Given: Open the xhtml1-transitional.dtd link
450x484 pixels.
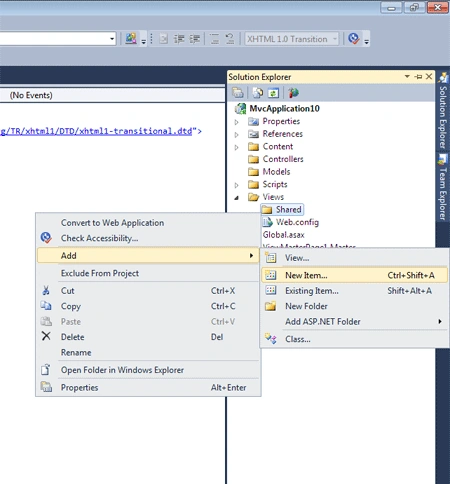Looking at the screenshot, I should (x=96, y=131).
